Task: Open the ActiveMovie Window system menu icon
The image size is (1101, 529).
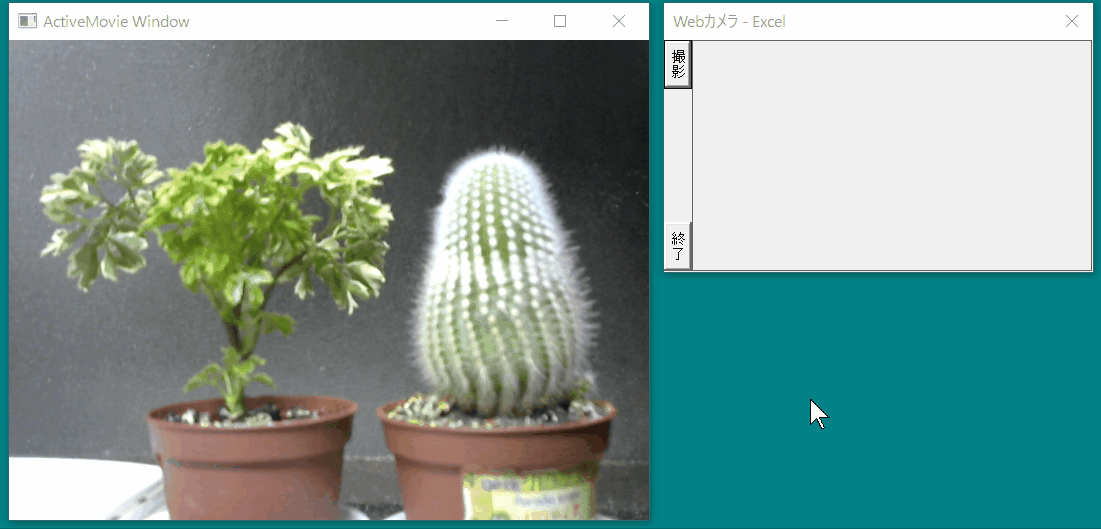Action: 27,21
